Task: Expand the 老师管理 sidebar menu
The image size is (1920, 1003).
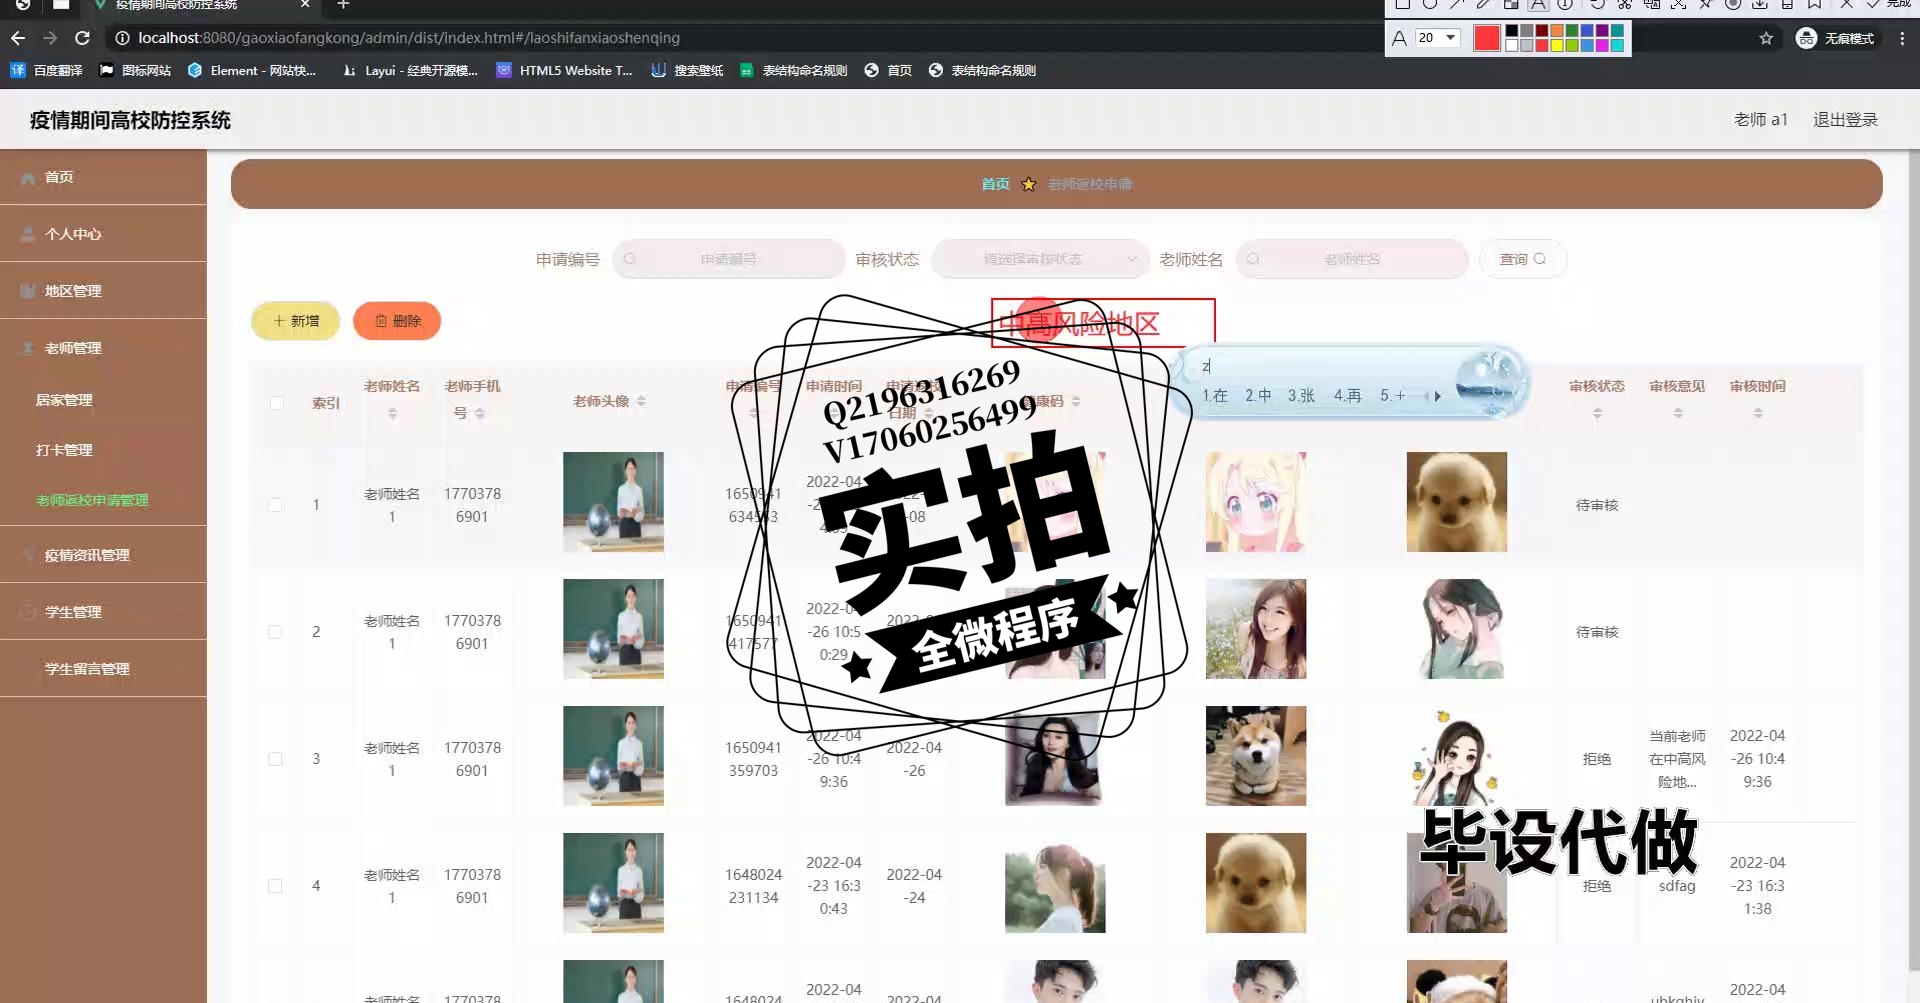Action: coord(103,348)
